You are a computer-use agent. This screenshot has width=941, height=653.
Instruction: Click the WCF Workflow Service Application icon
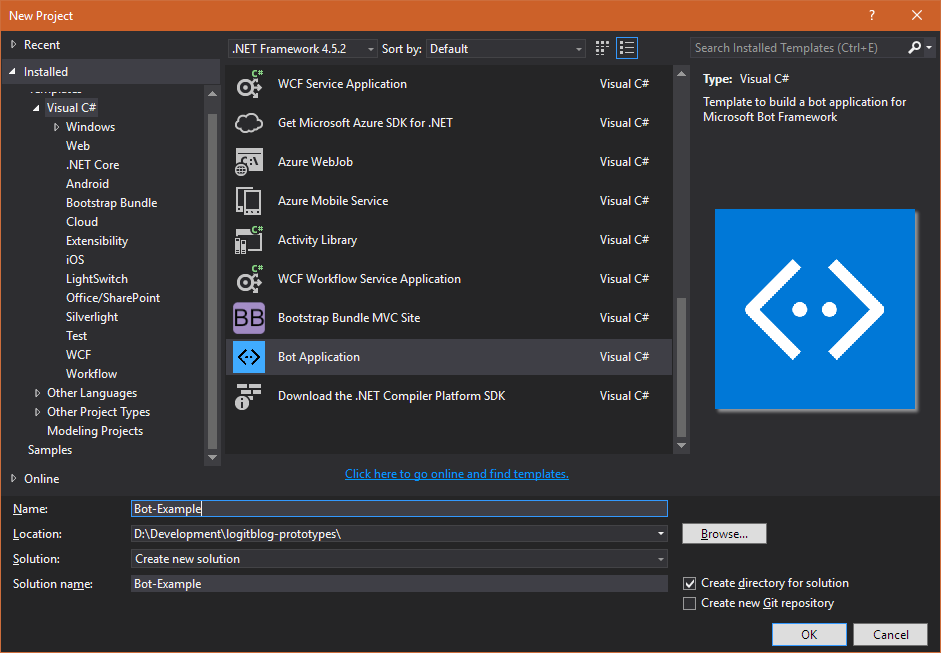(x=248, y=279)
